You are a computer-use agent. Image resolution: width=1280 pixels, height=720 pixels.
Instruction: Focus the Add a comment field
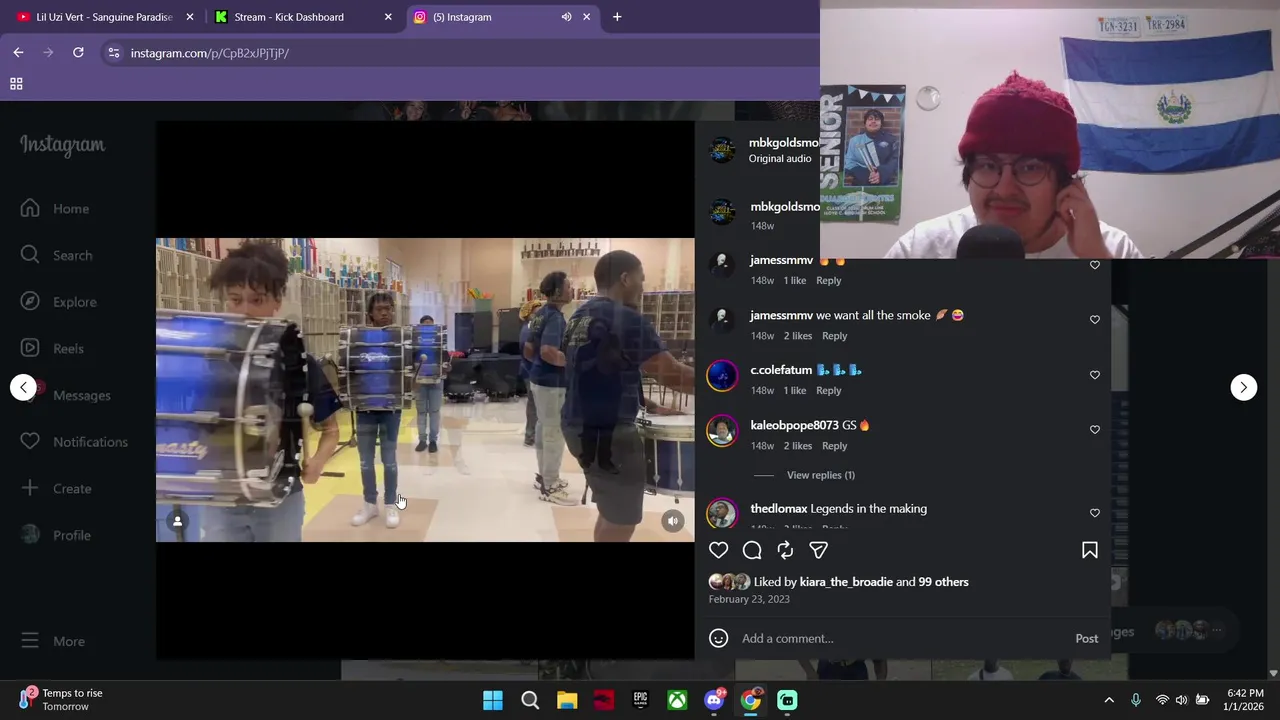pos(900,638)
